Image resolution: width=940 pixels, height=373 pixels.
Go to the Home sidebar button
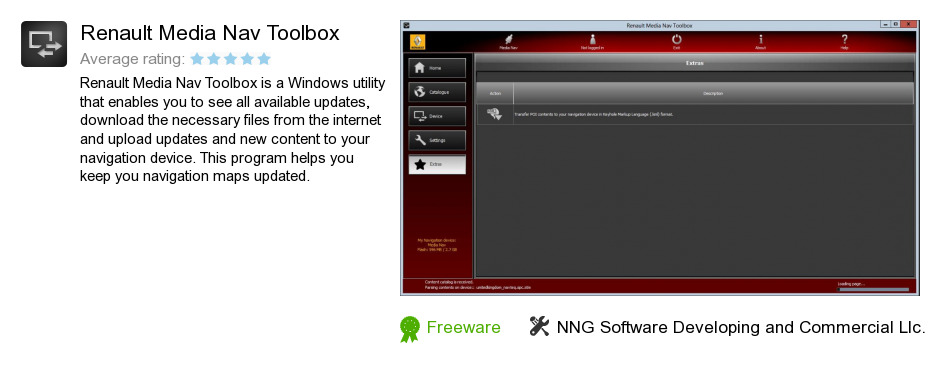437,68
